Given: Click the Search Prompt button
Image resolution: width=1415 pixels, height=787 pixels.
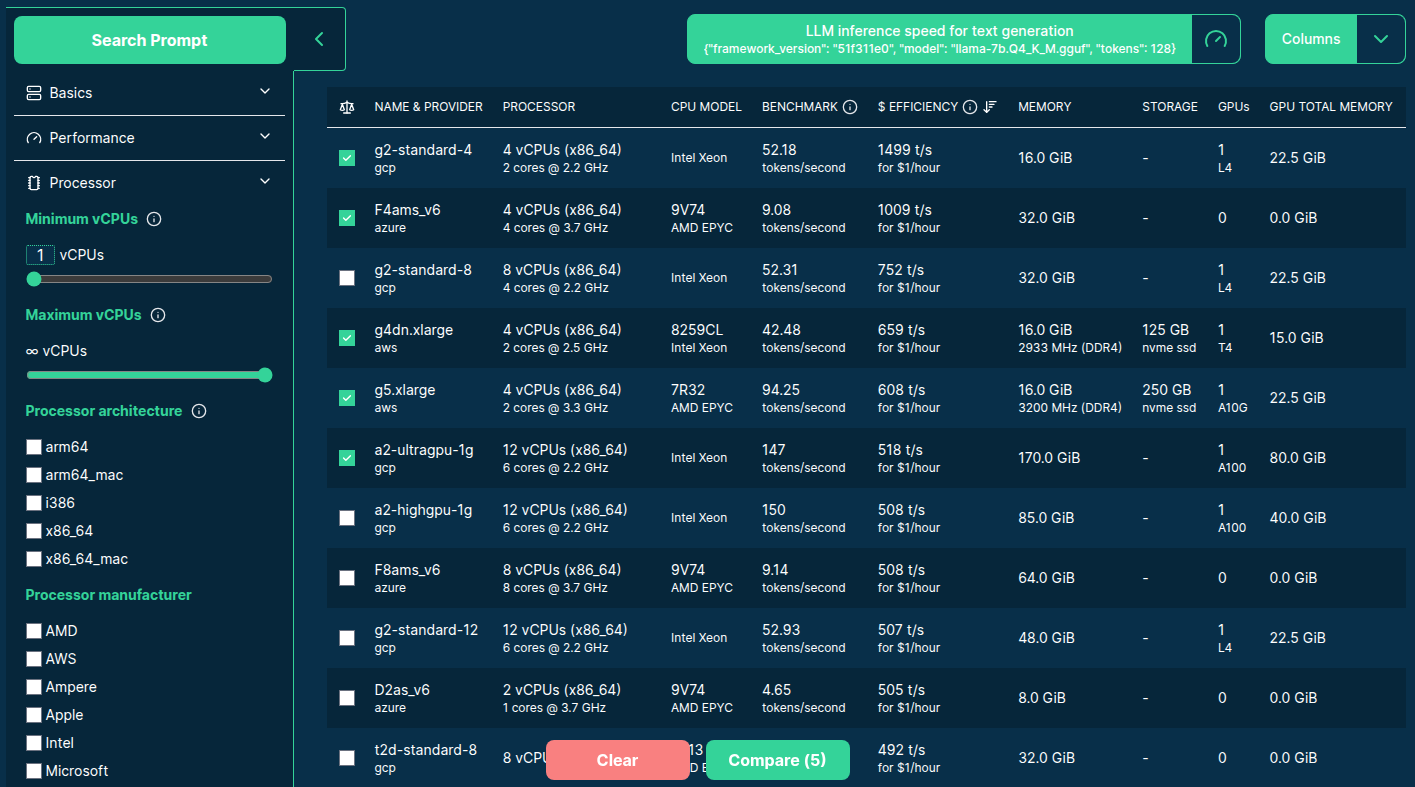Looking at the screenshot, I should click(x=150, y=40).
